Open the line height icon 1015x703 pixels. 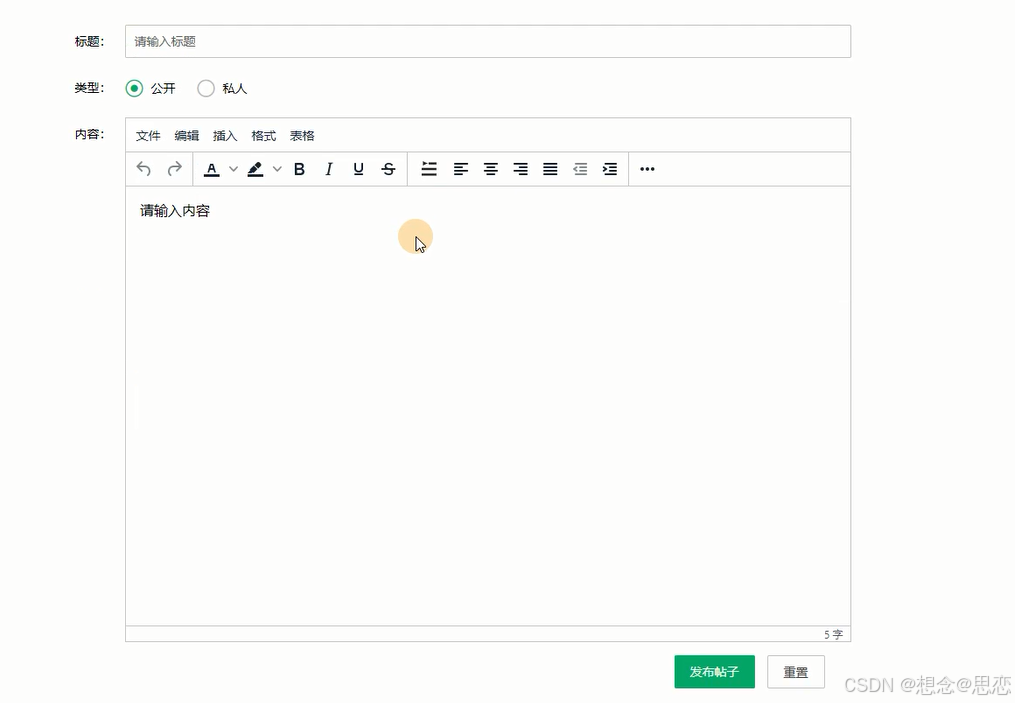(429, 169)
